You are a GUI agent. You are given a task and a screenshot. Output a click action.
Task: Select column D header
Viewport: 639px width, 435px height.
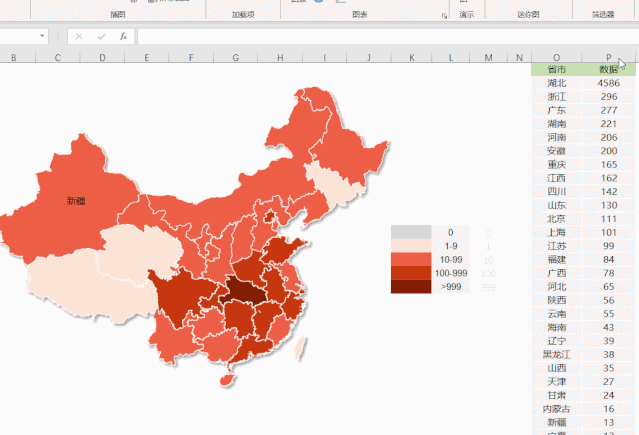tap(102, 57)
